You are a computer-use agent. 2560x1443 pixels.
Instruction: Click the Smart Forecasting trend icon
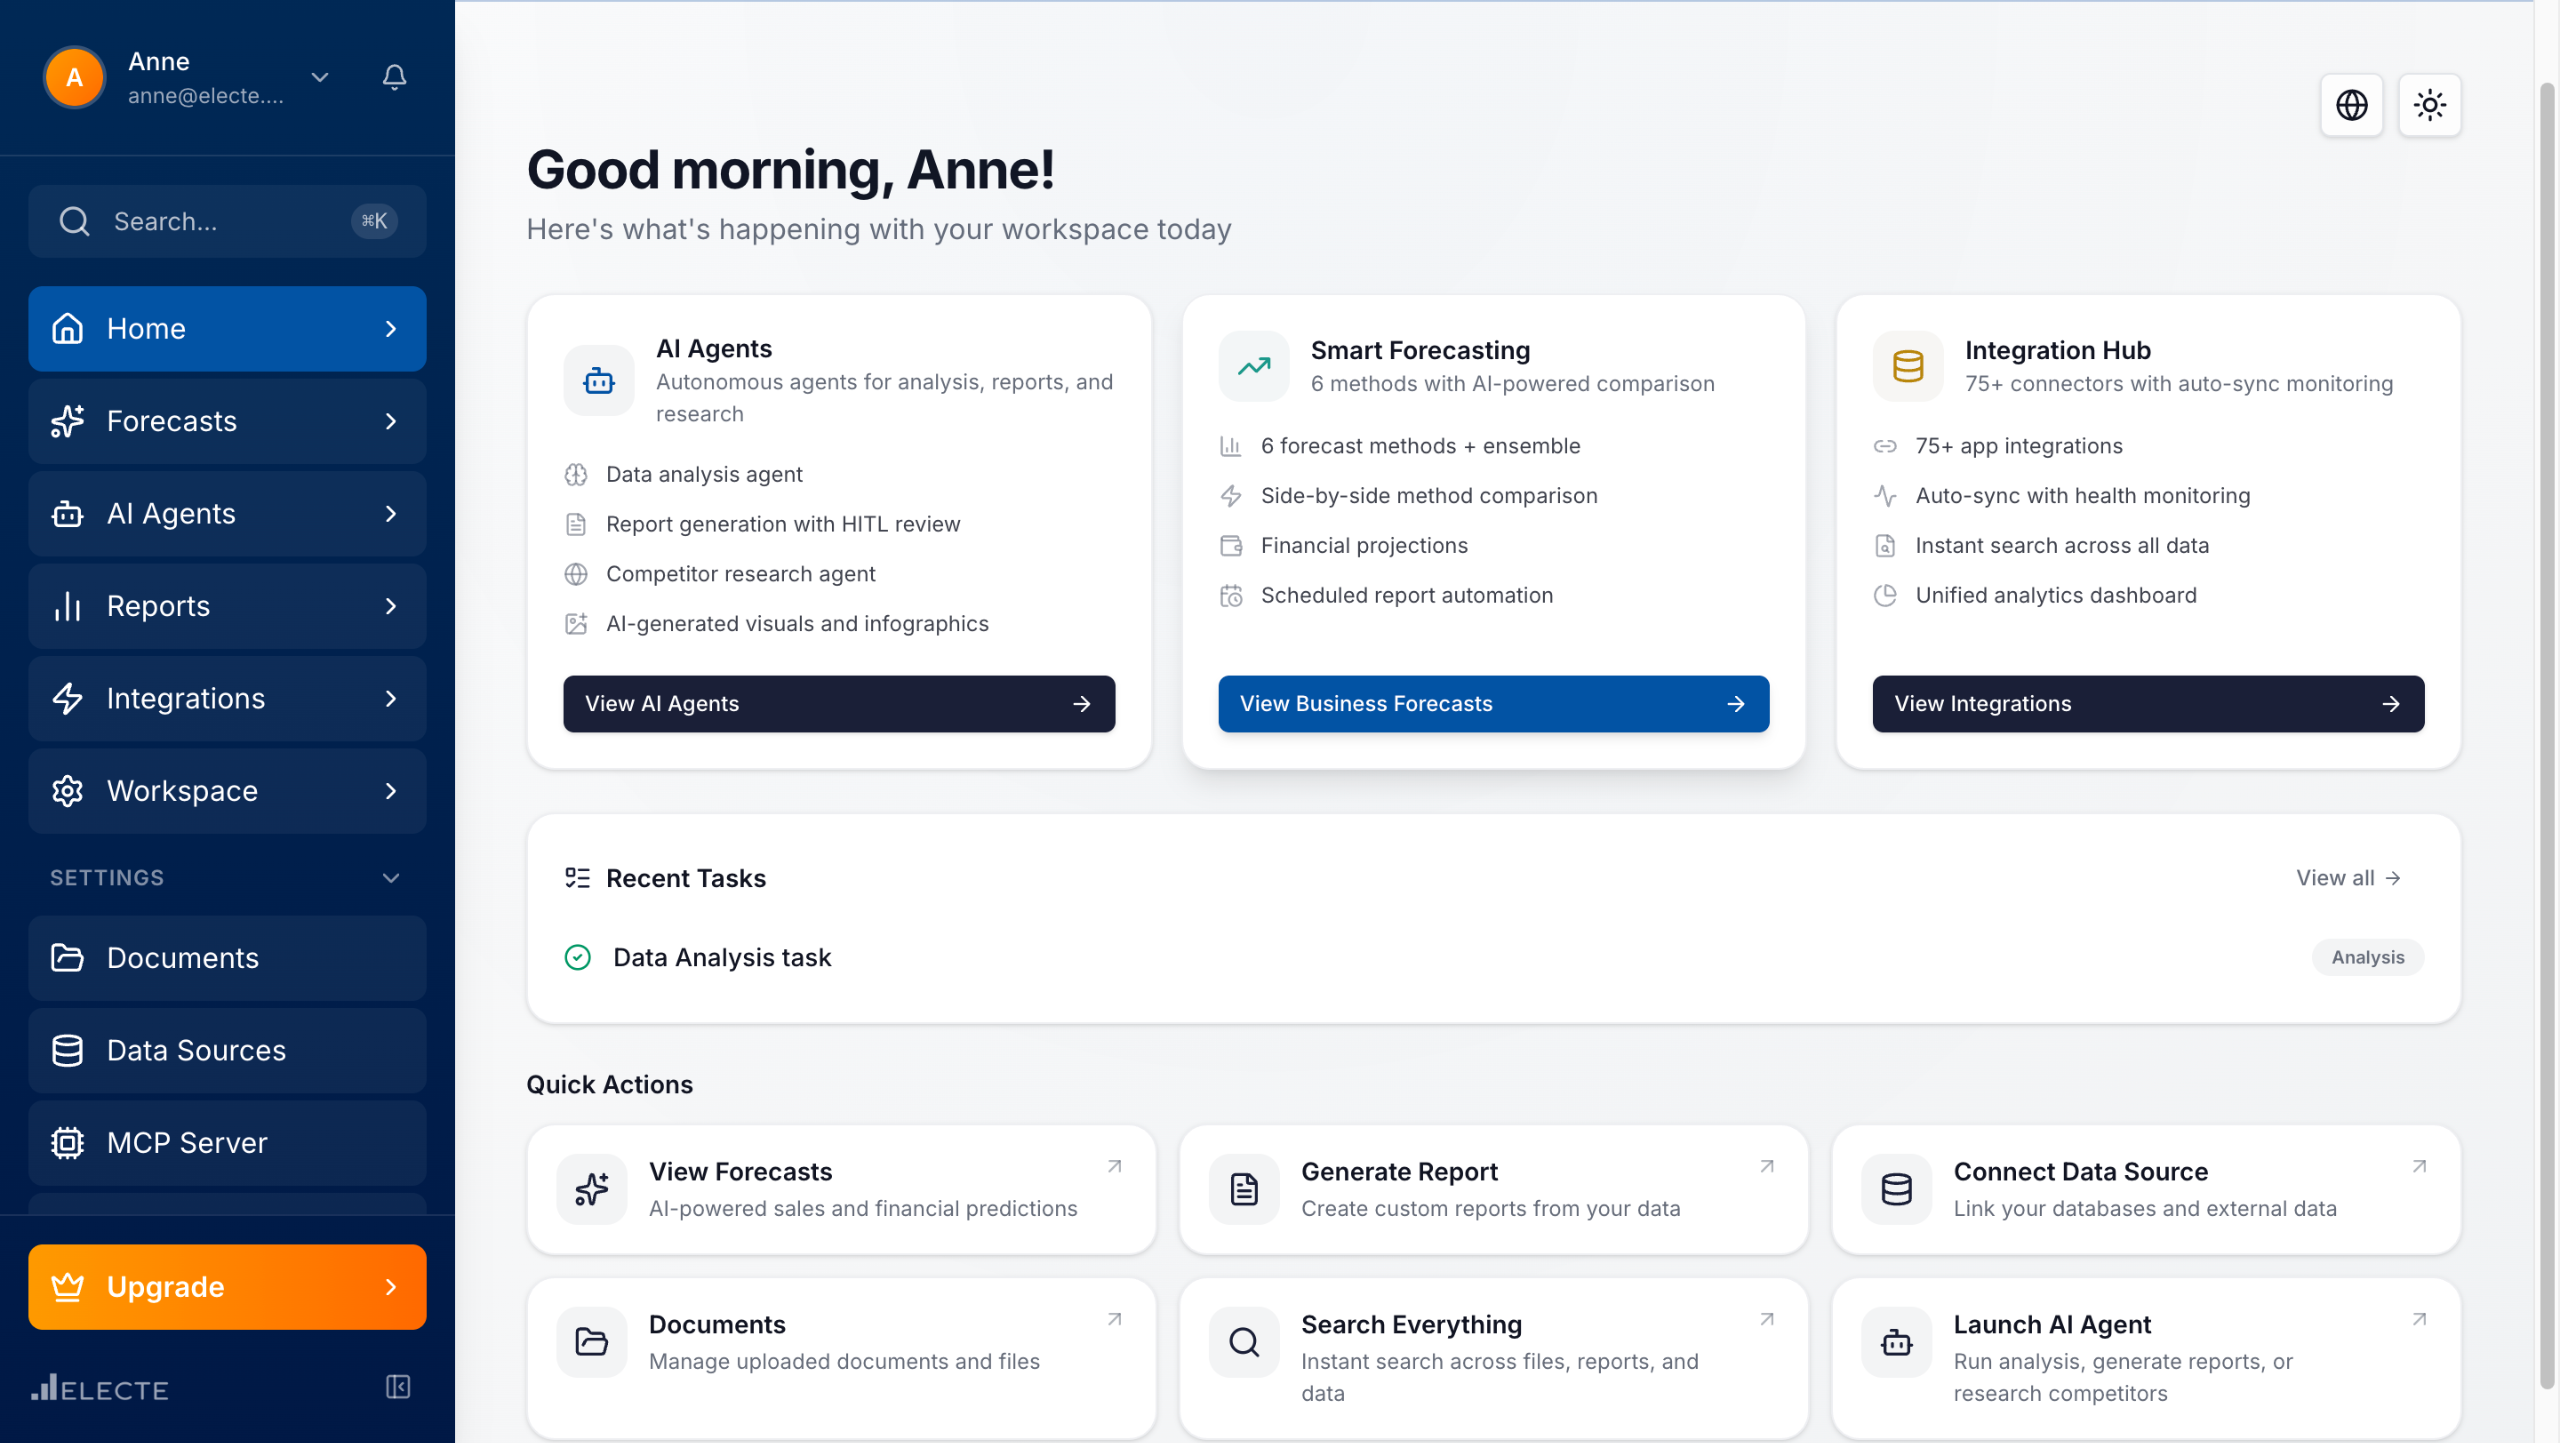[1253, 367]
